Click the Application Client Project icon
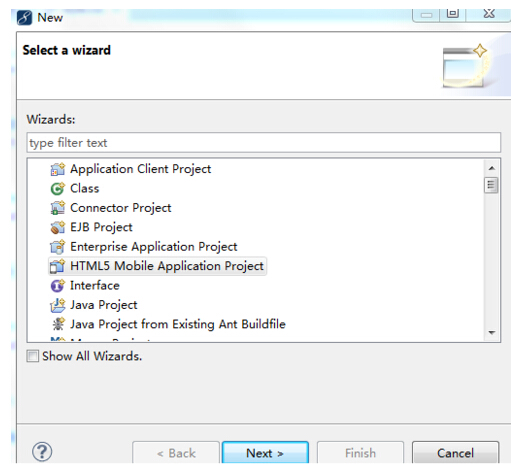The height and width of the screenshot is (476, 511). (x=58, y=169)
